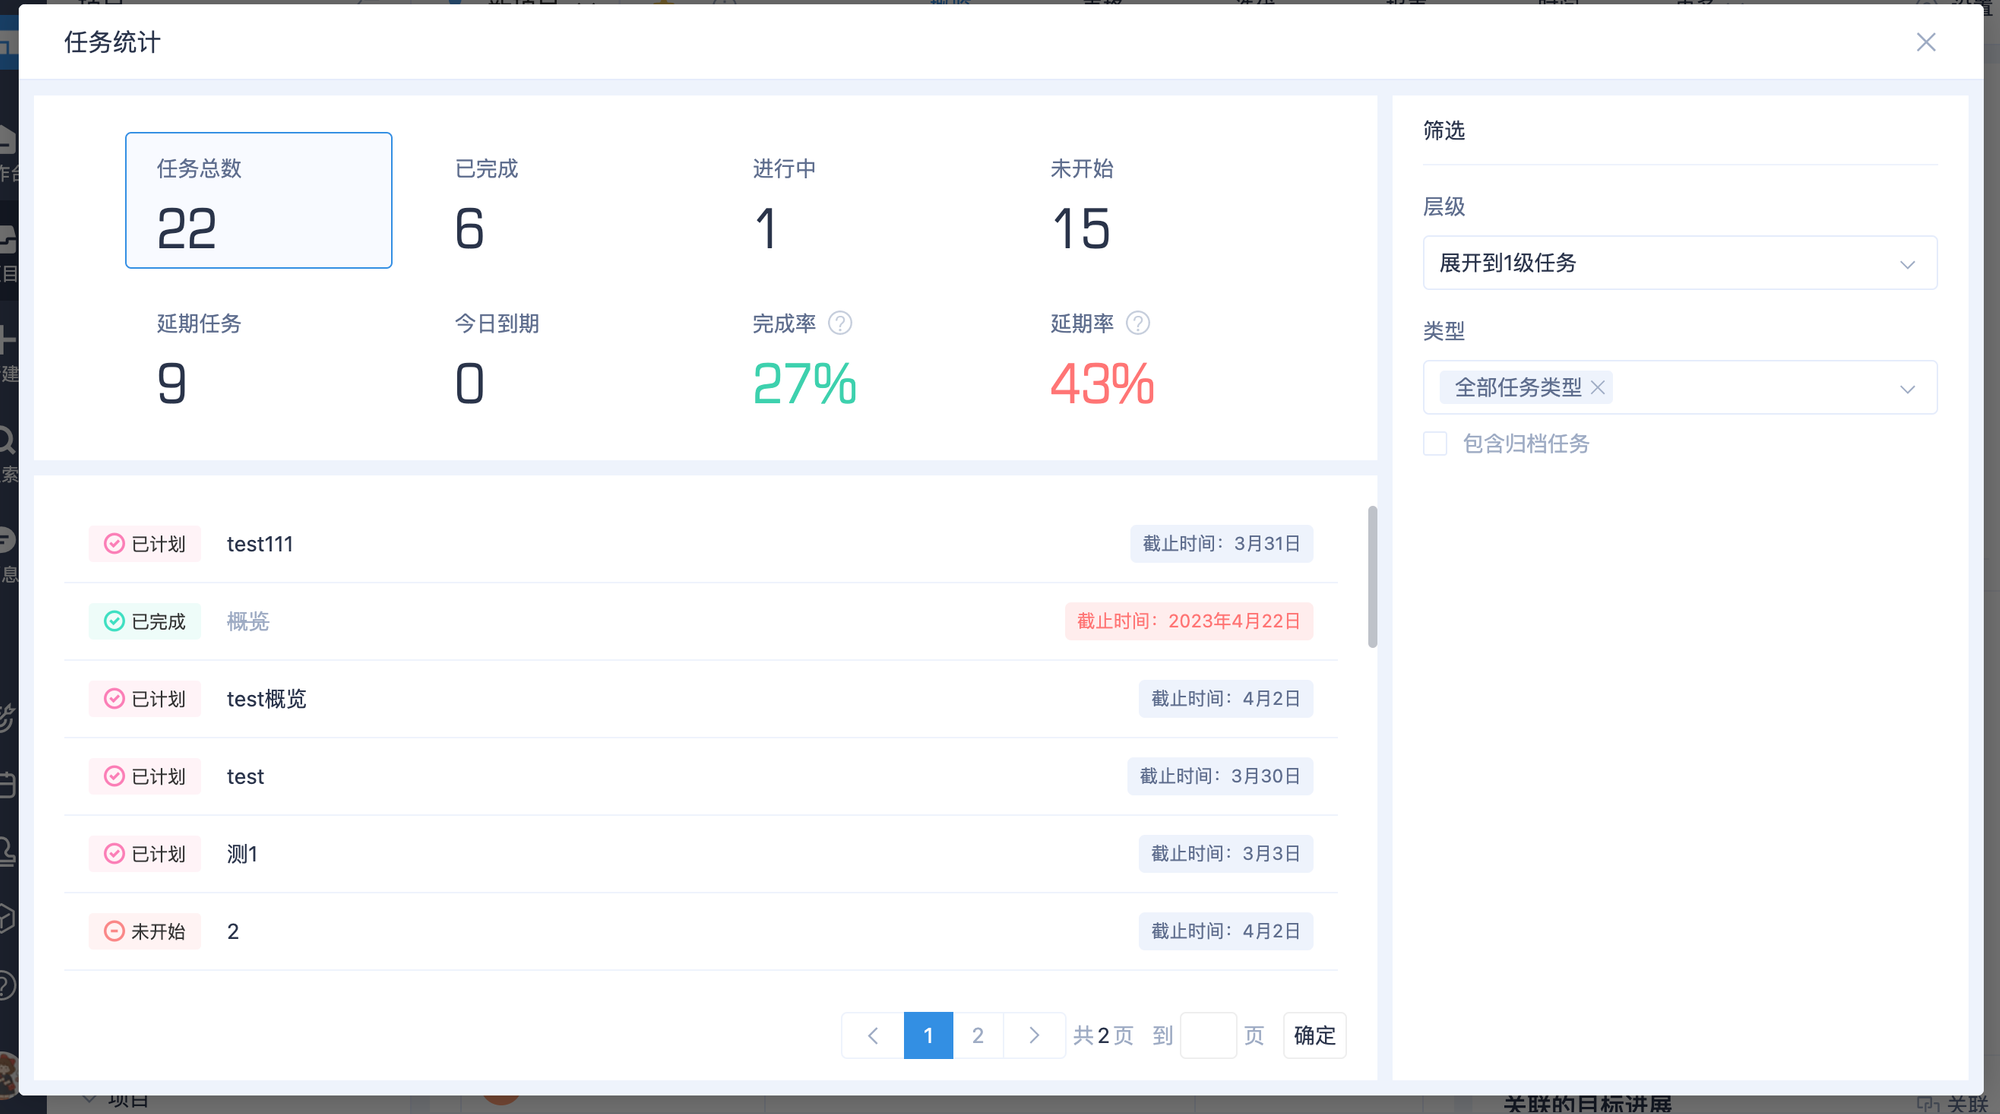Select the 任务总数 stat card
This screenshot has width=2000, height=1114.
point(258,200)
